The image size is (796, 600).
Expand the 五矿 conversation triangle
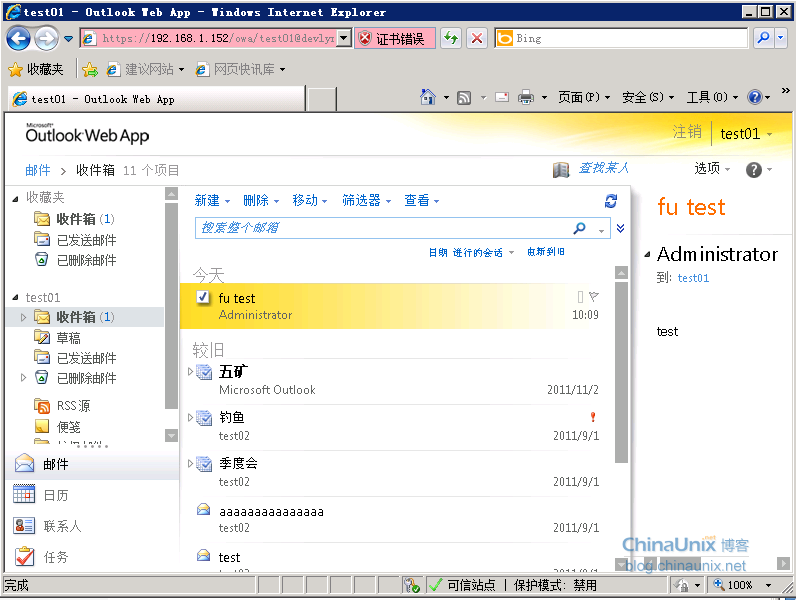click(x=190, y=372)
